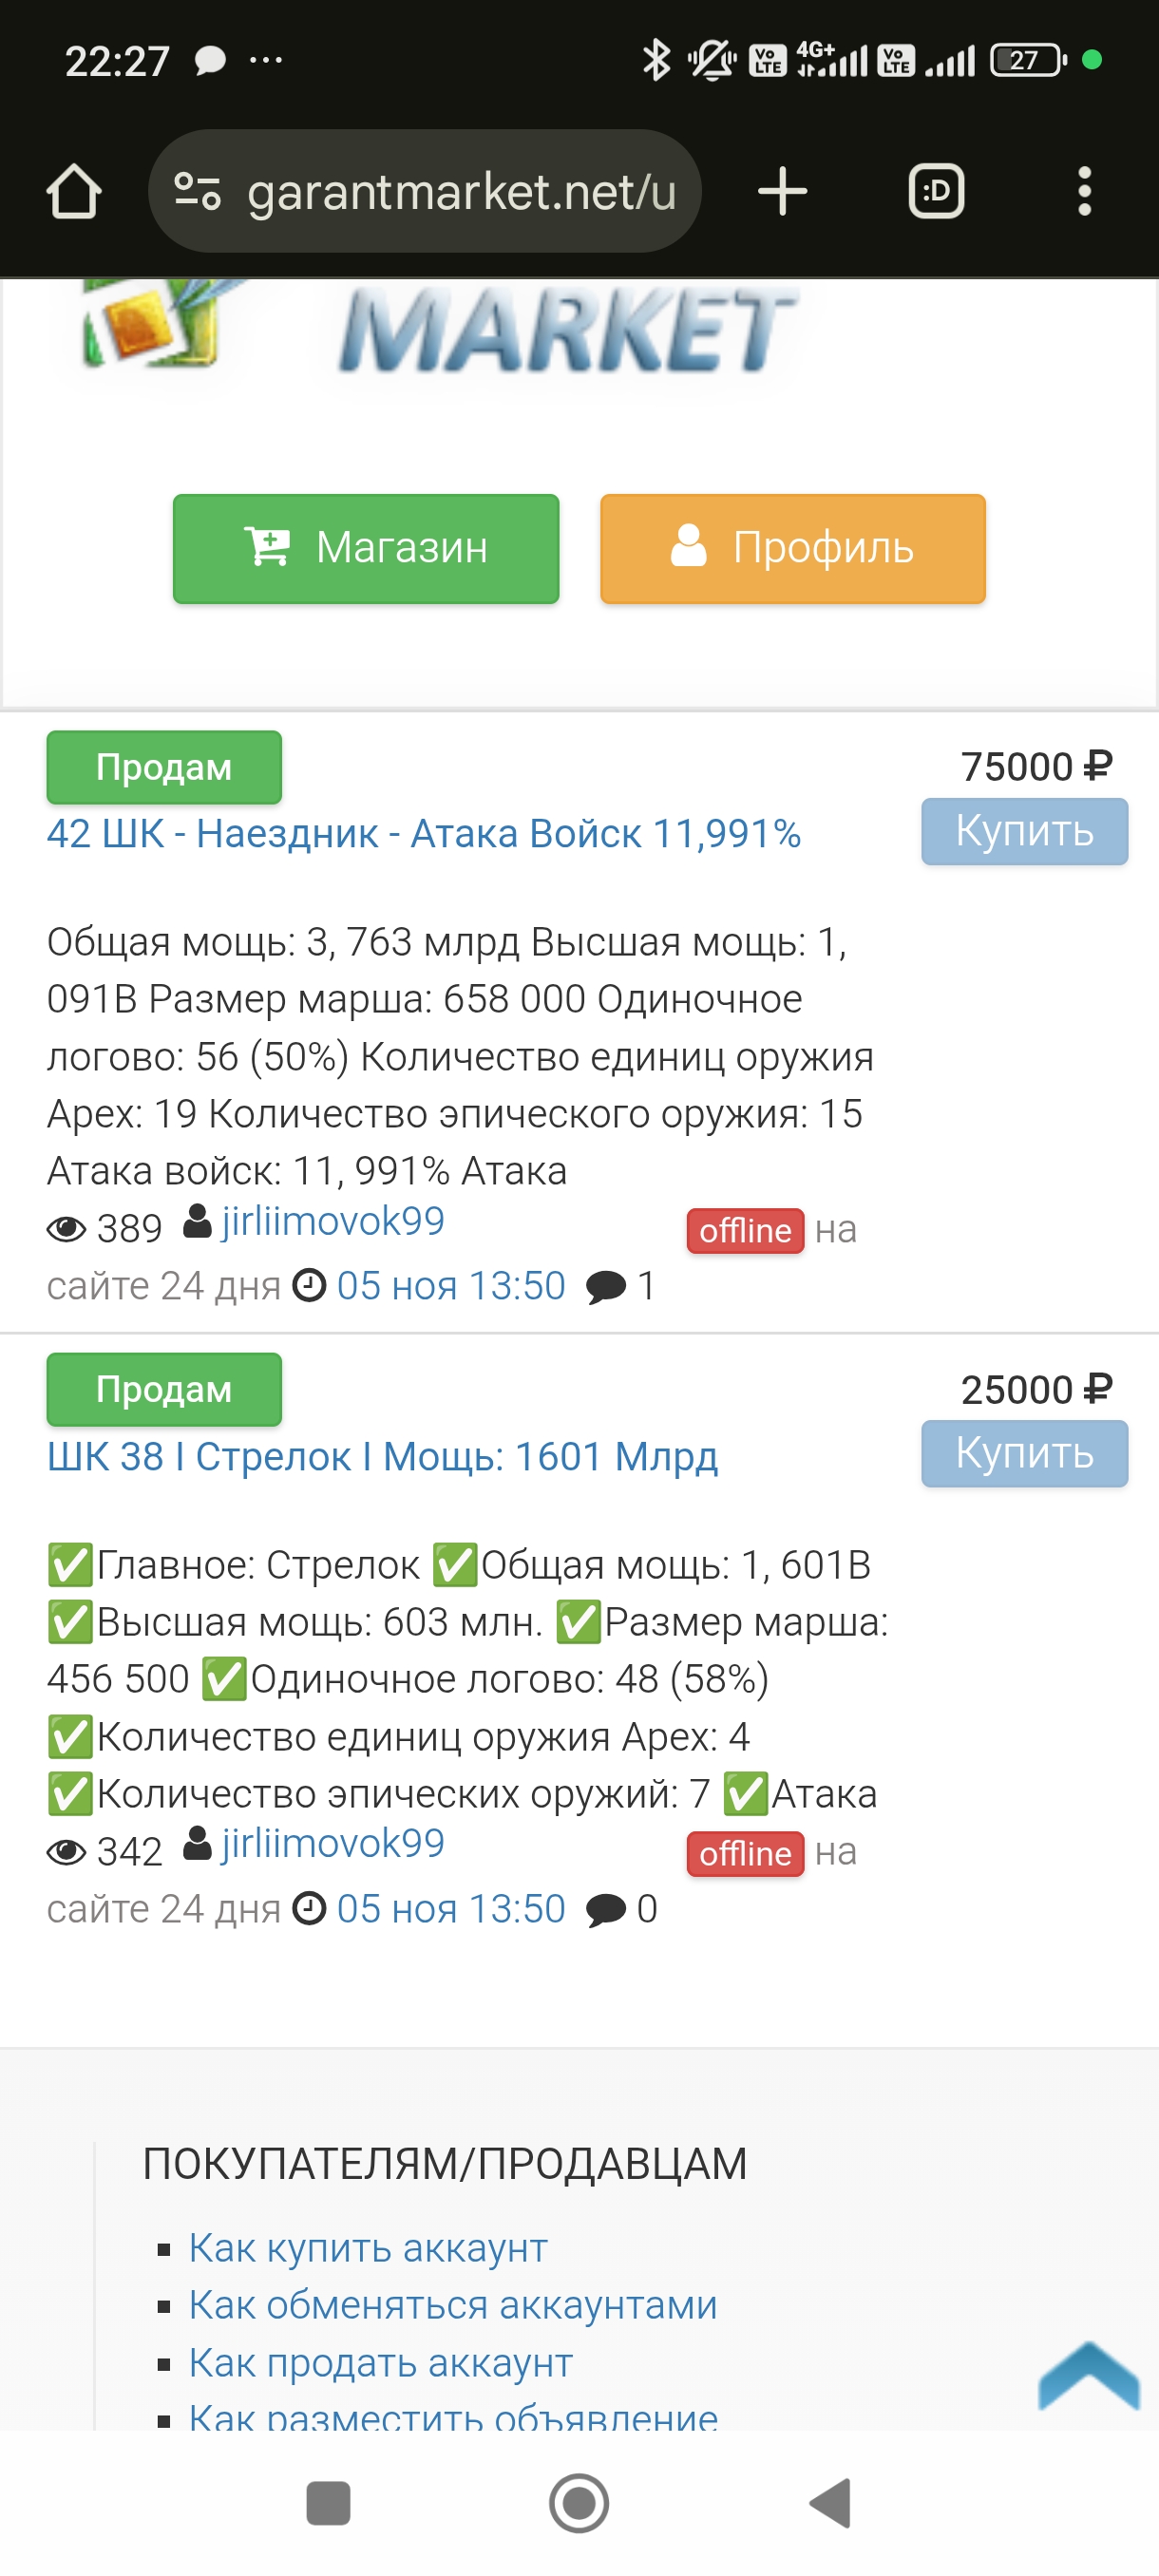Open the Магазин shop section
Viewport: 1159px width, 2576px height.
pos(366,548)
